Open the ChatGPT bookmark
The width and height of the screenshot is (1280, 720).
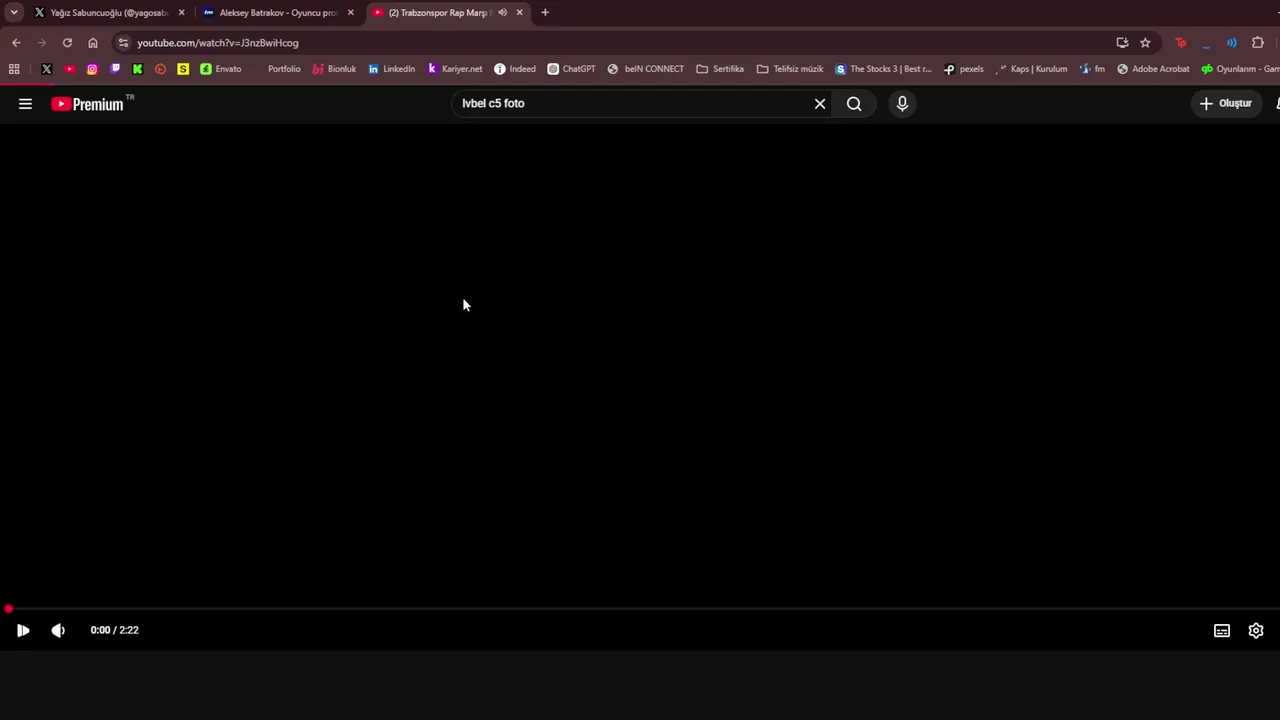point(571,69)
